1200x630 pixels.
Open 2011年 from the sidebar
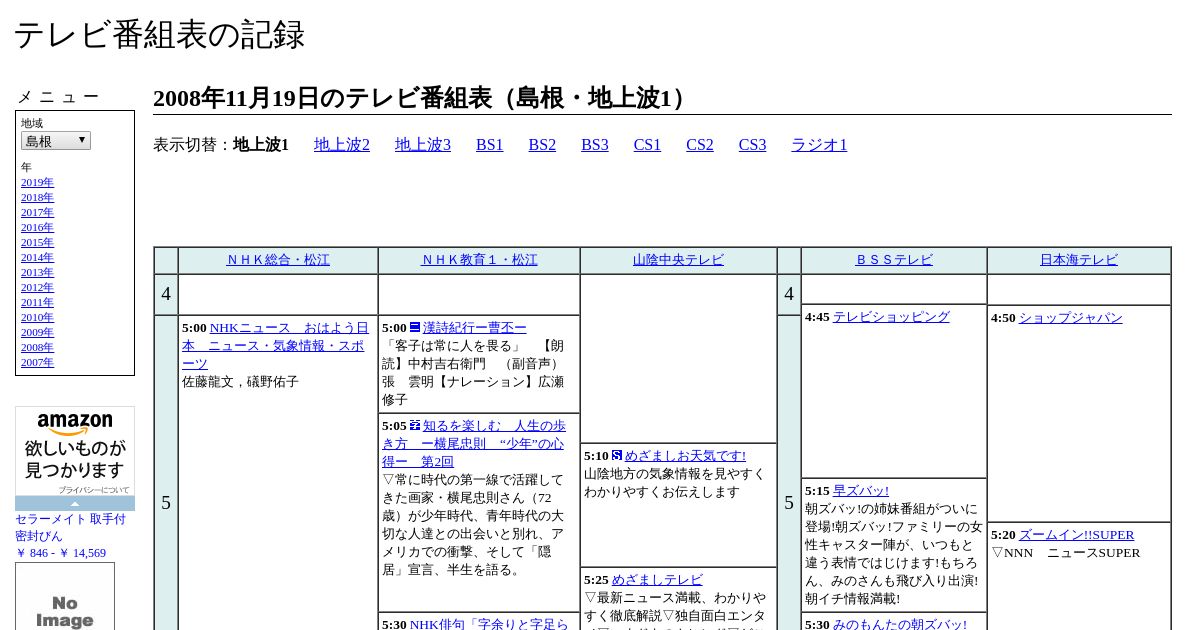(37, 302)
